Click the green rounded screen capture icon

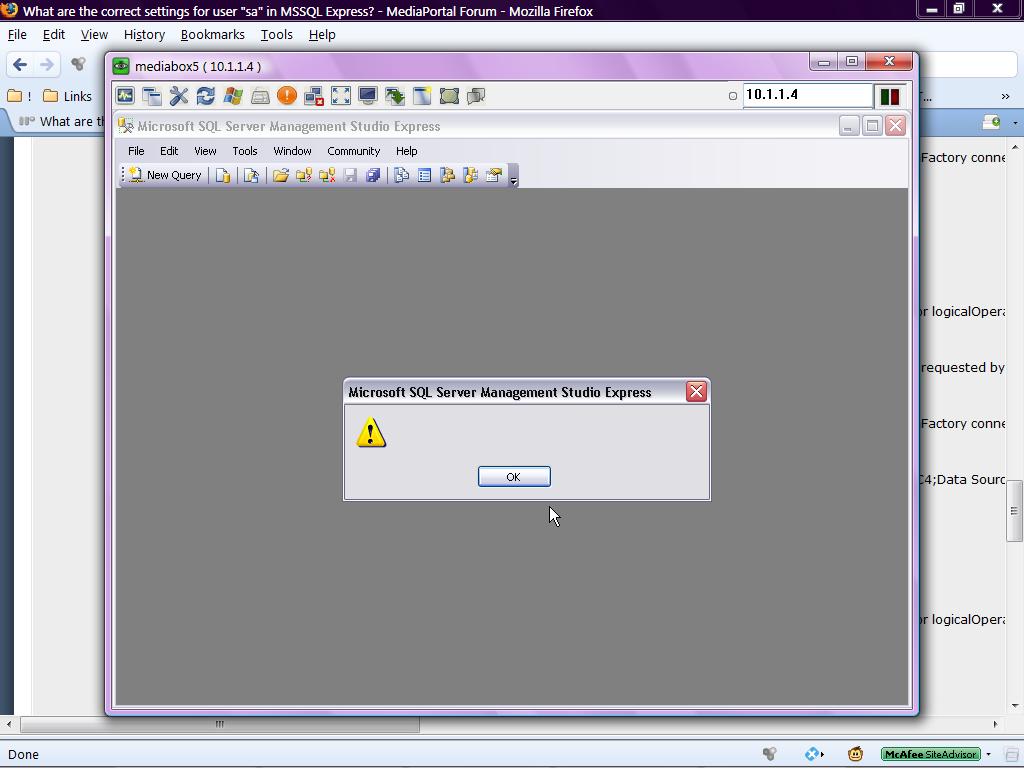[x=449, y=96]
